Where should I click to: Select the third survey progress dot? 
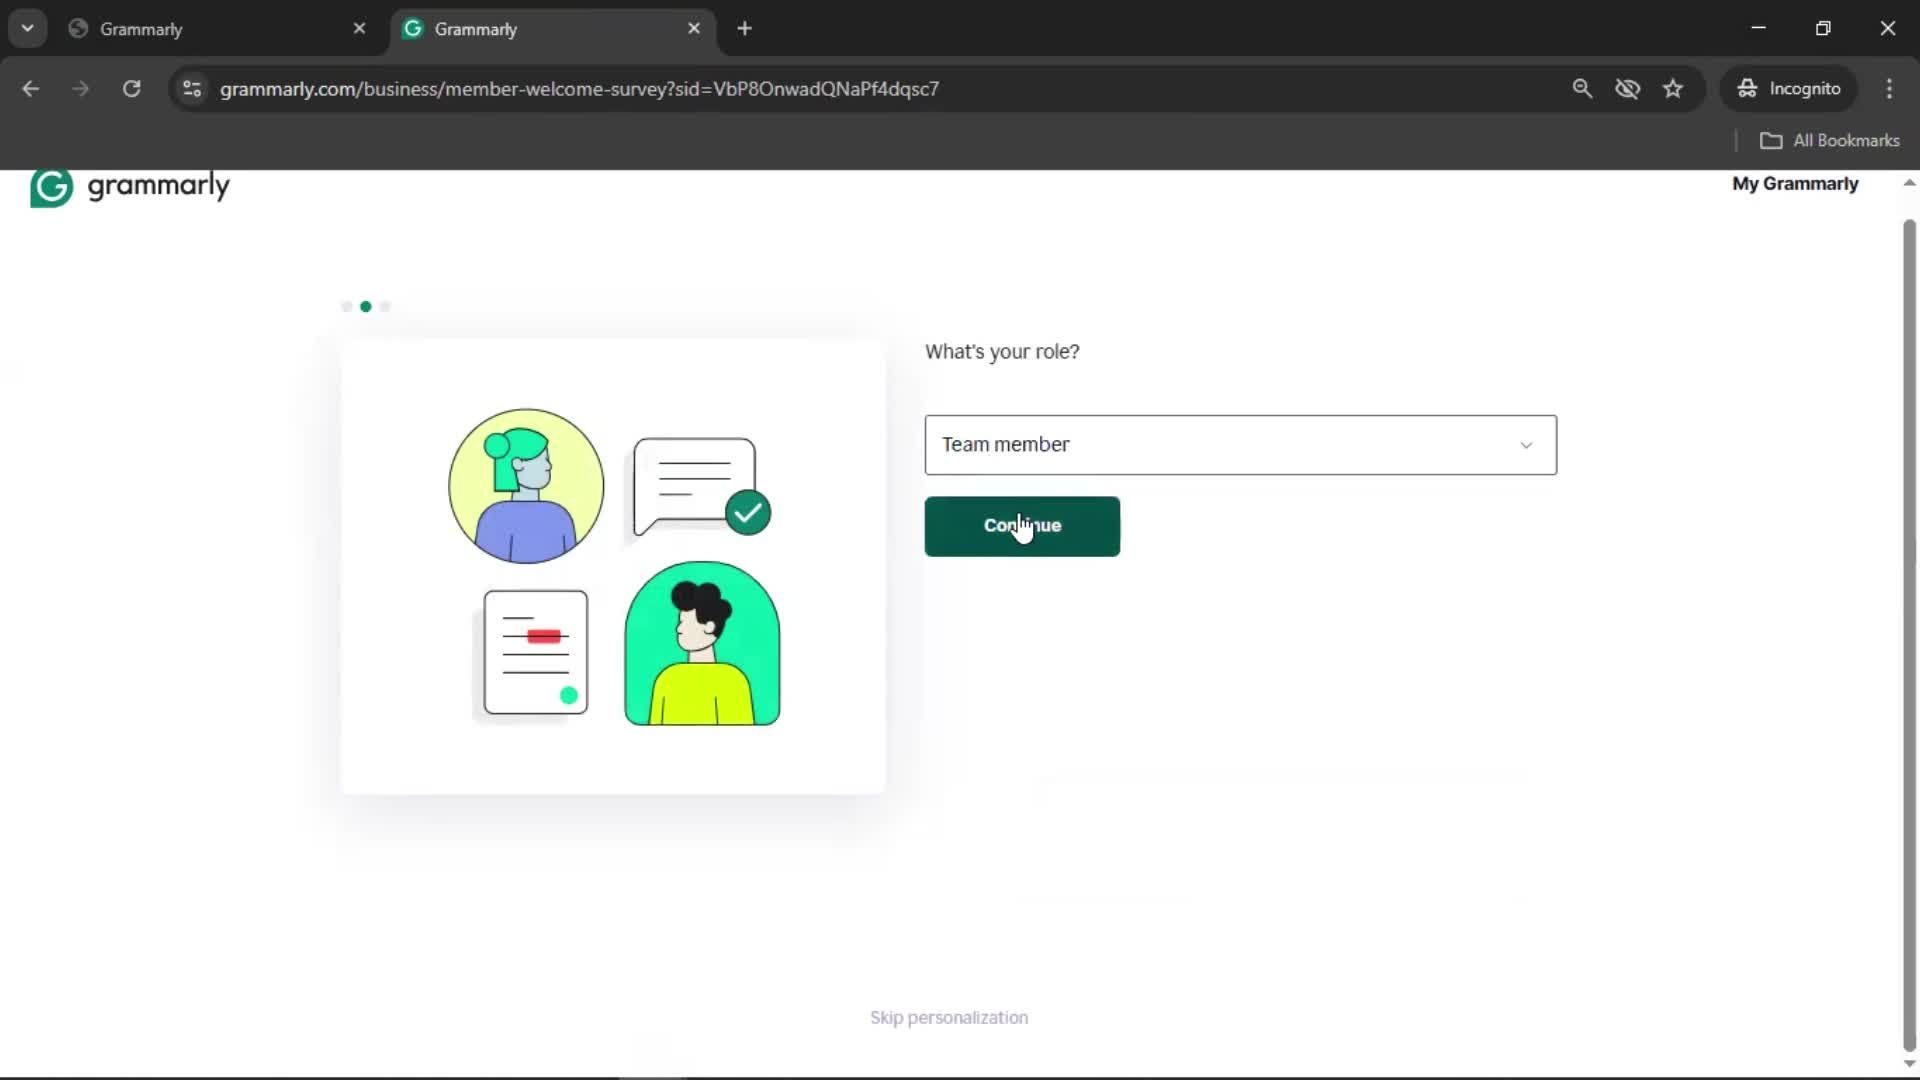385,307
